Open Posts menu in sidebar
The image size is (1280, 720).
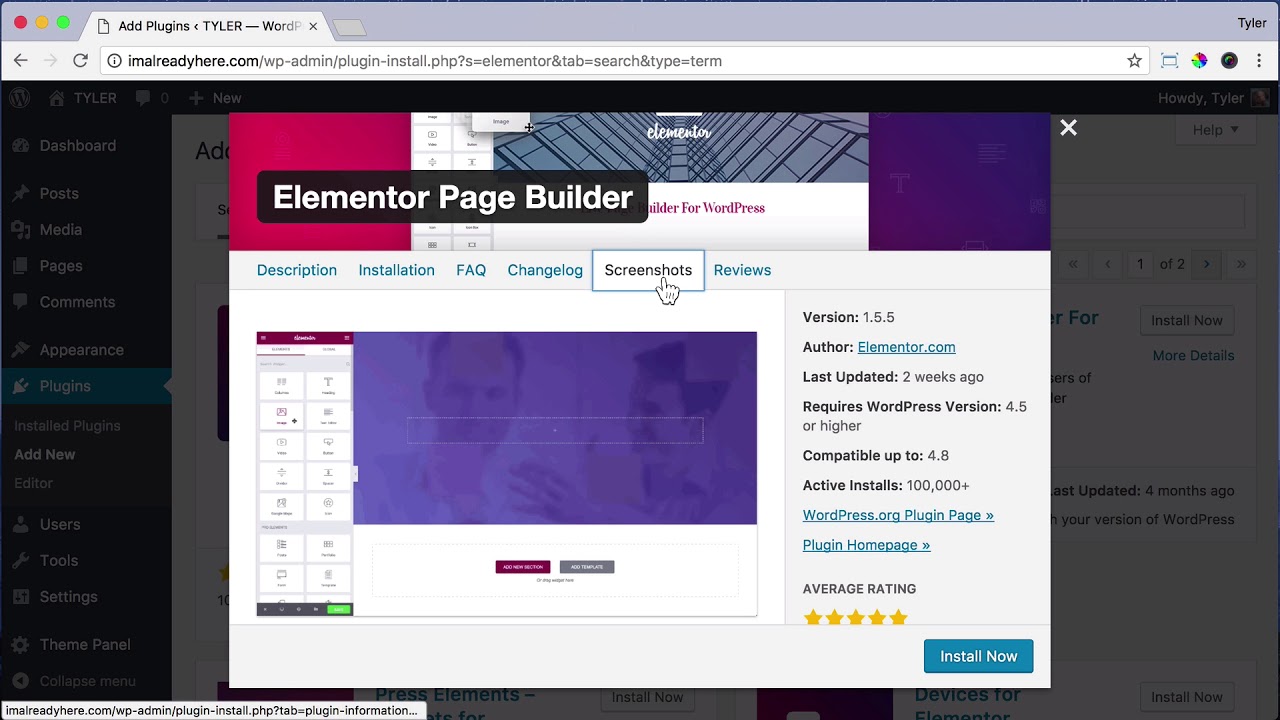pyautogui.click(x=59, y=193)
